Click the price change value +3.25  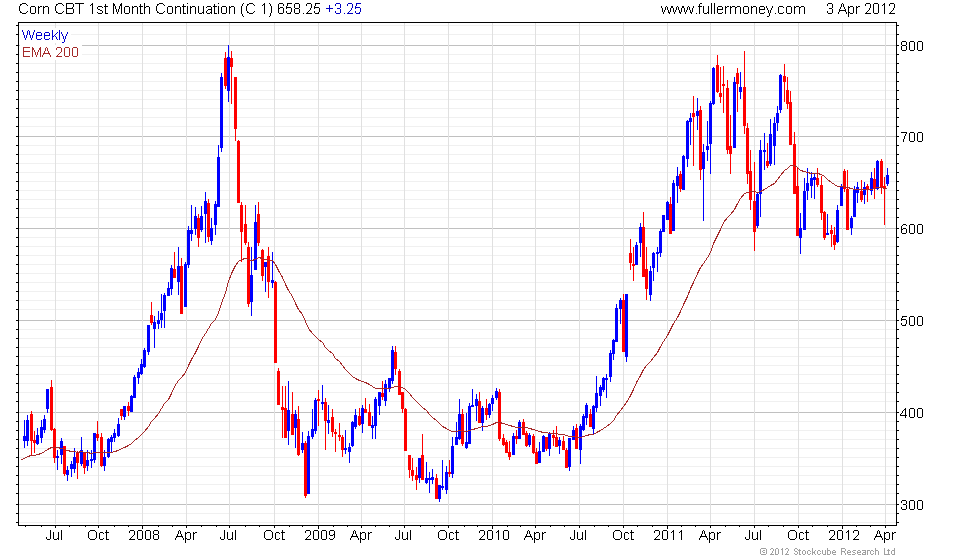343,9
